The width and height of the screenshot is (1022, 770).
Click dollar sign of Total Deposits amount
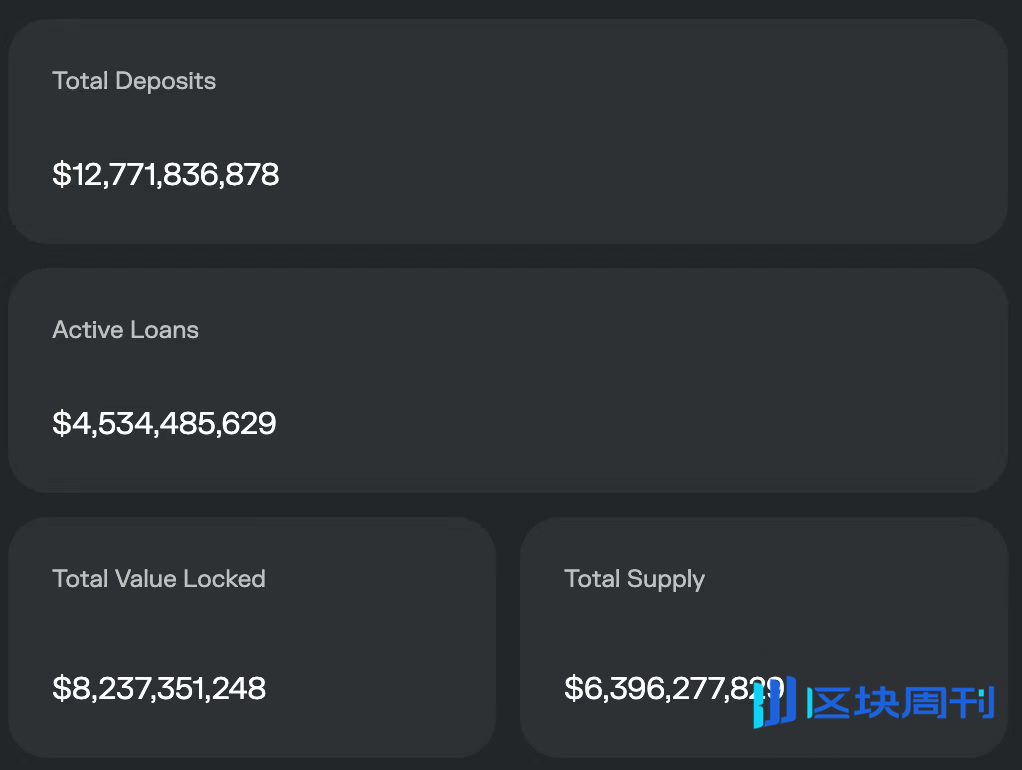click(60, 175)
